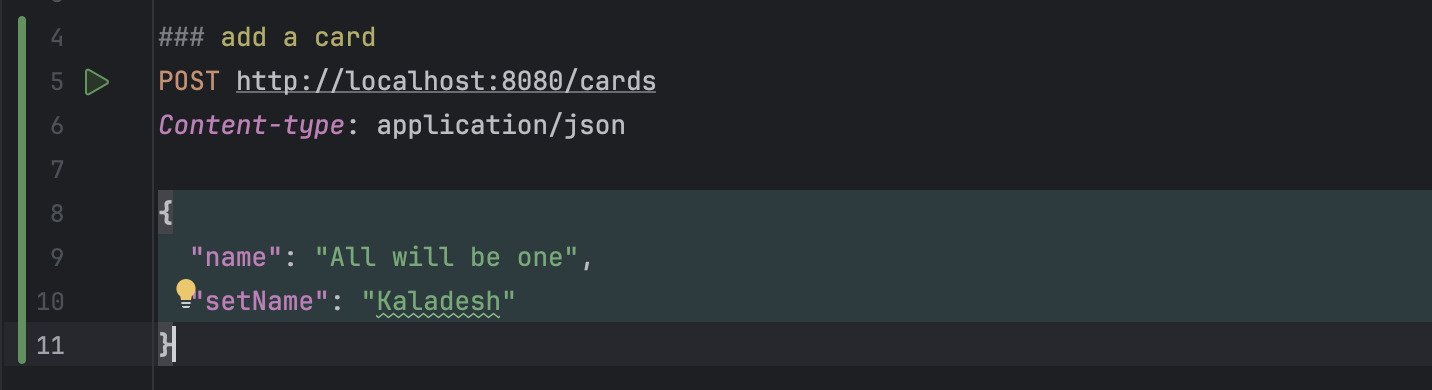Click the application/json header value
This screenshot has width=1432, height=390.
click(501, 126)
